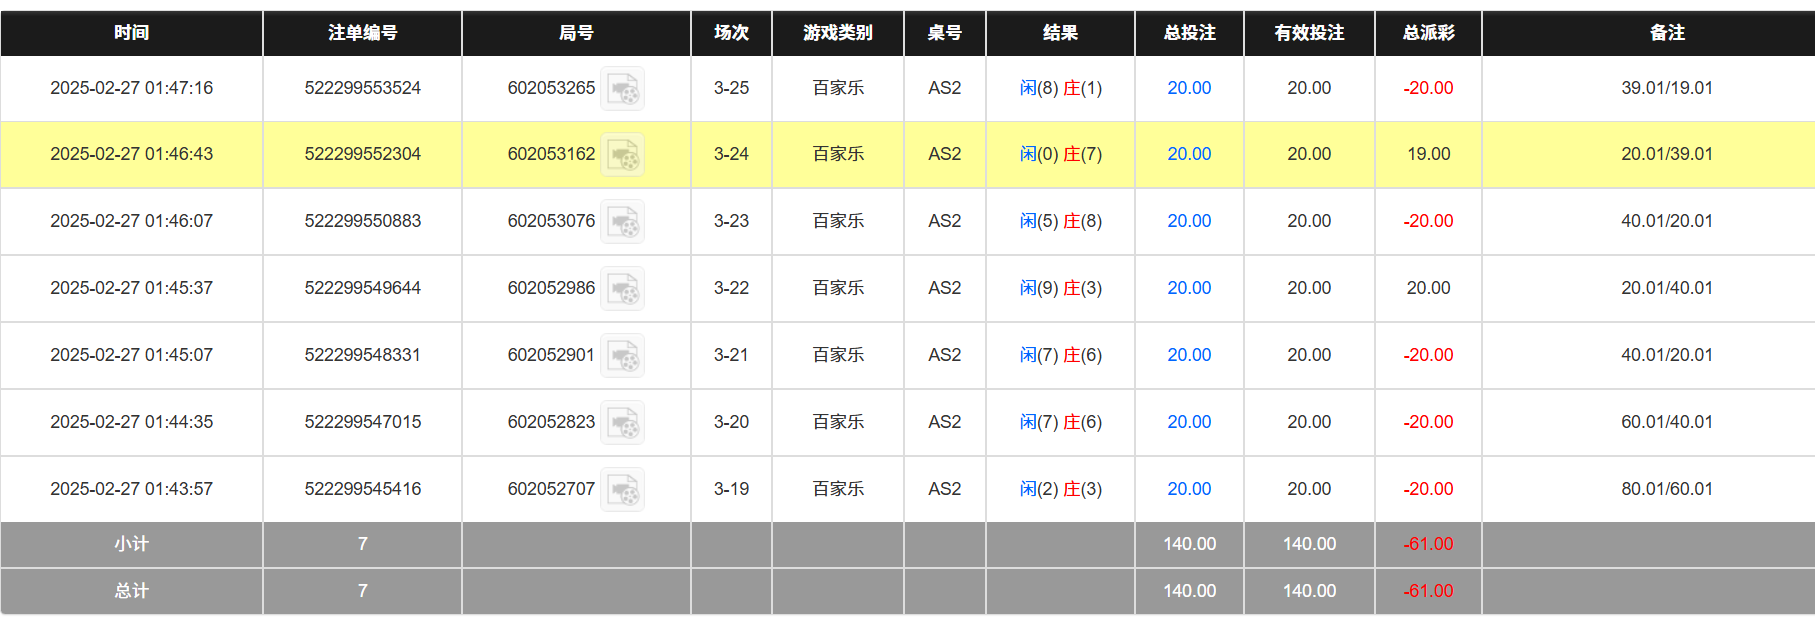Click replay icon beside round 602052986
This screenshot has width=1815, height=619.
(x=622, y=289)
